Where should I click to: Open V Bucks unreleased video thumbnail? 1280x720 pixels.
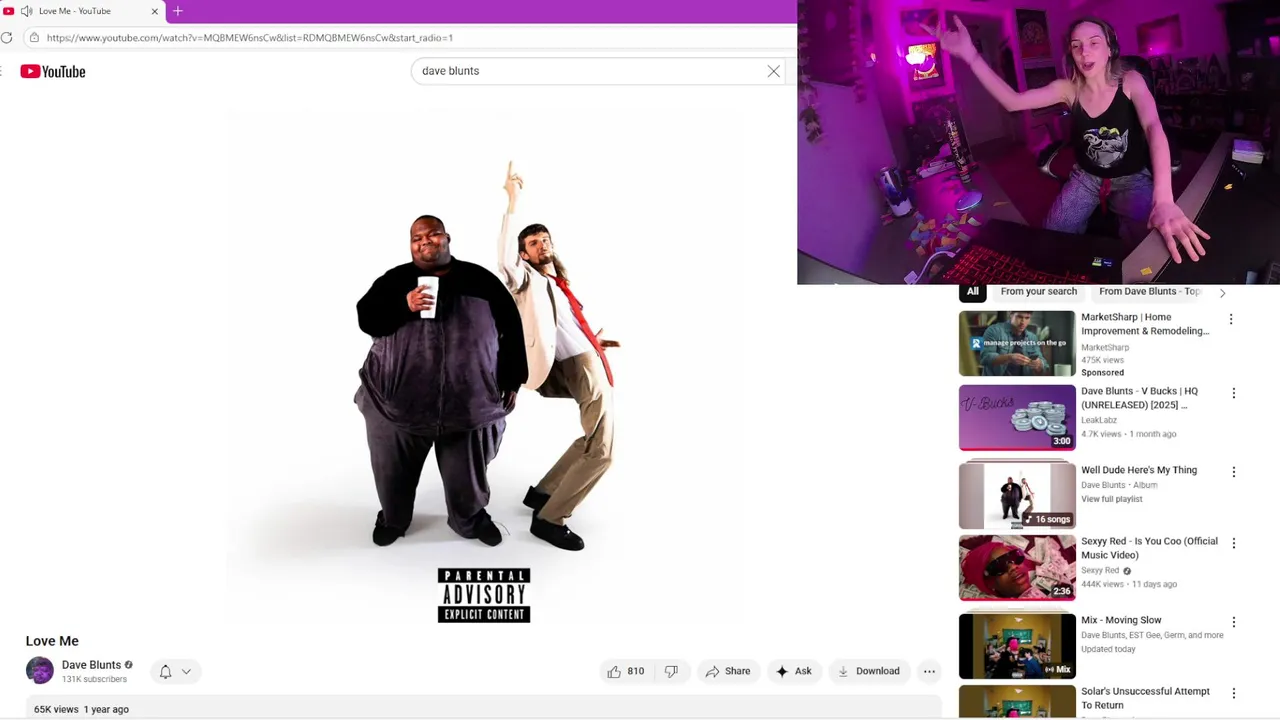[x=1017, y=418]
